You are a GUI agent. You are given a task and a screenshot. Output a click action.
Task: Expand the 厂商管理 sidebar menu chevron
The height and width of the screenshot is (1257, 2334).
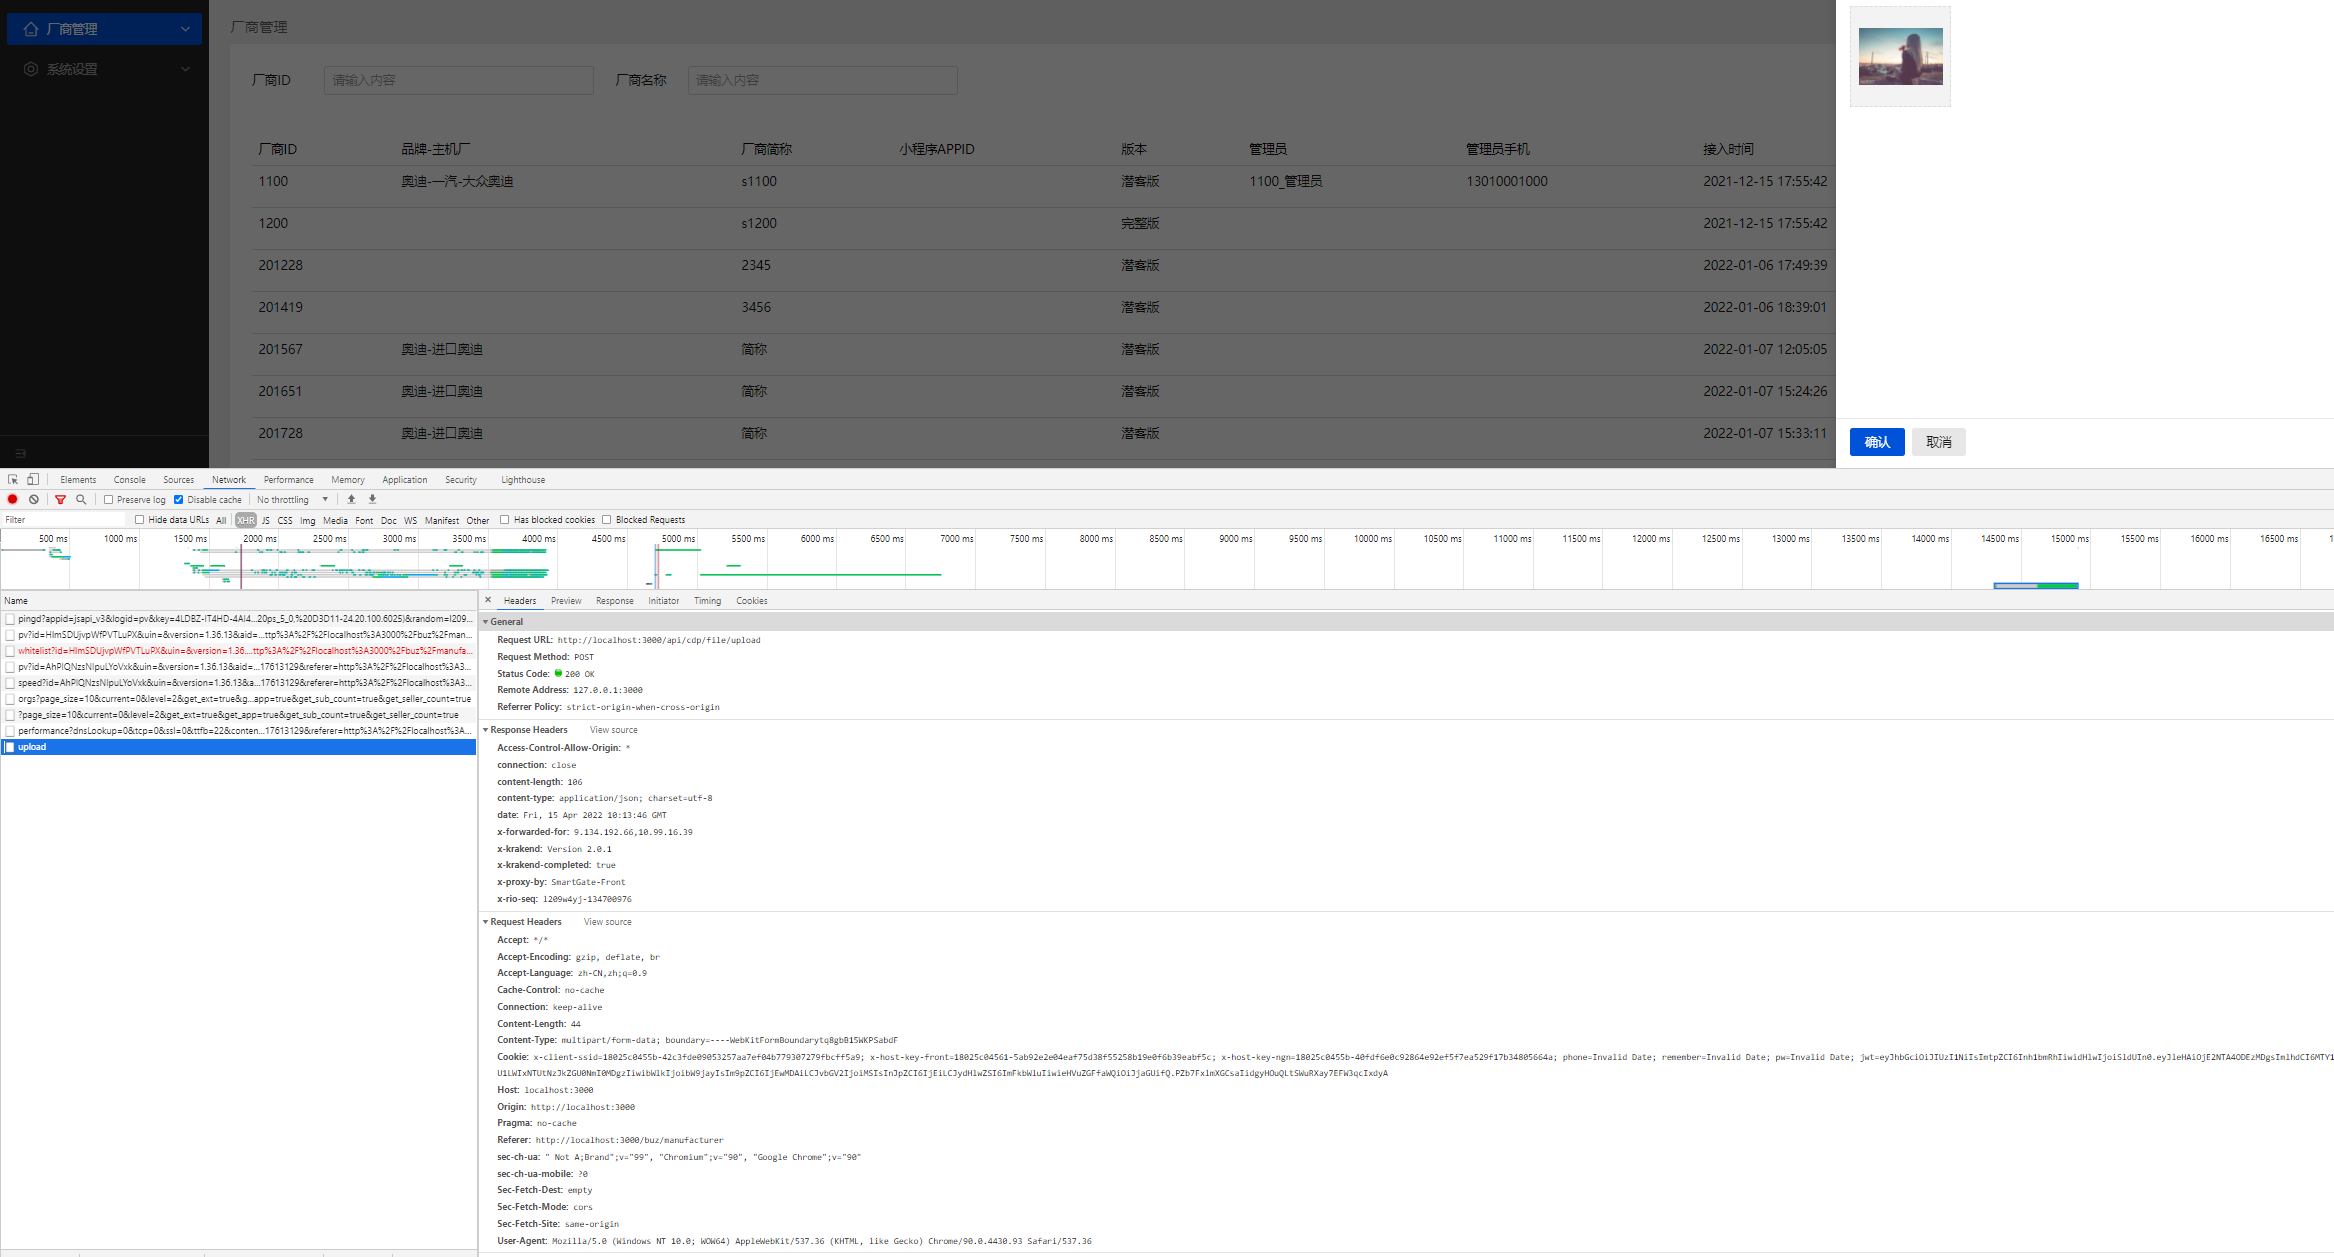[185, 29]
